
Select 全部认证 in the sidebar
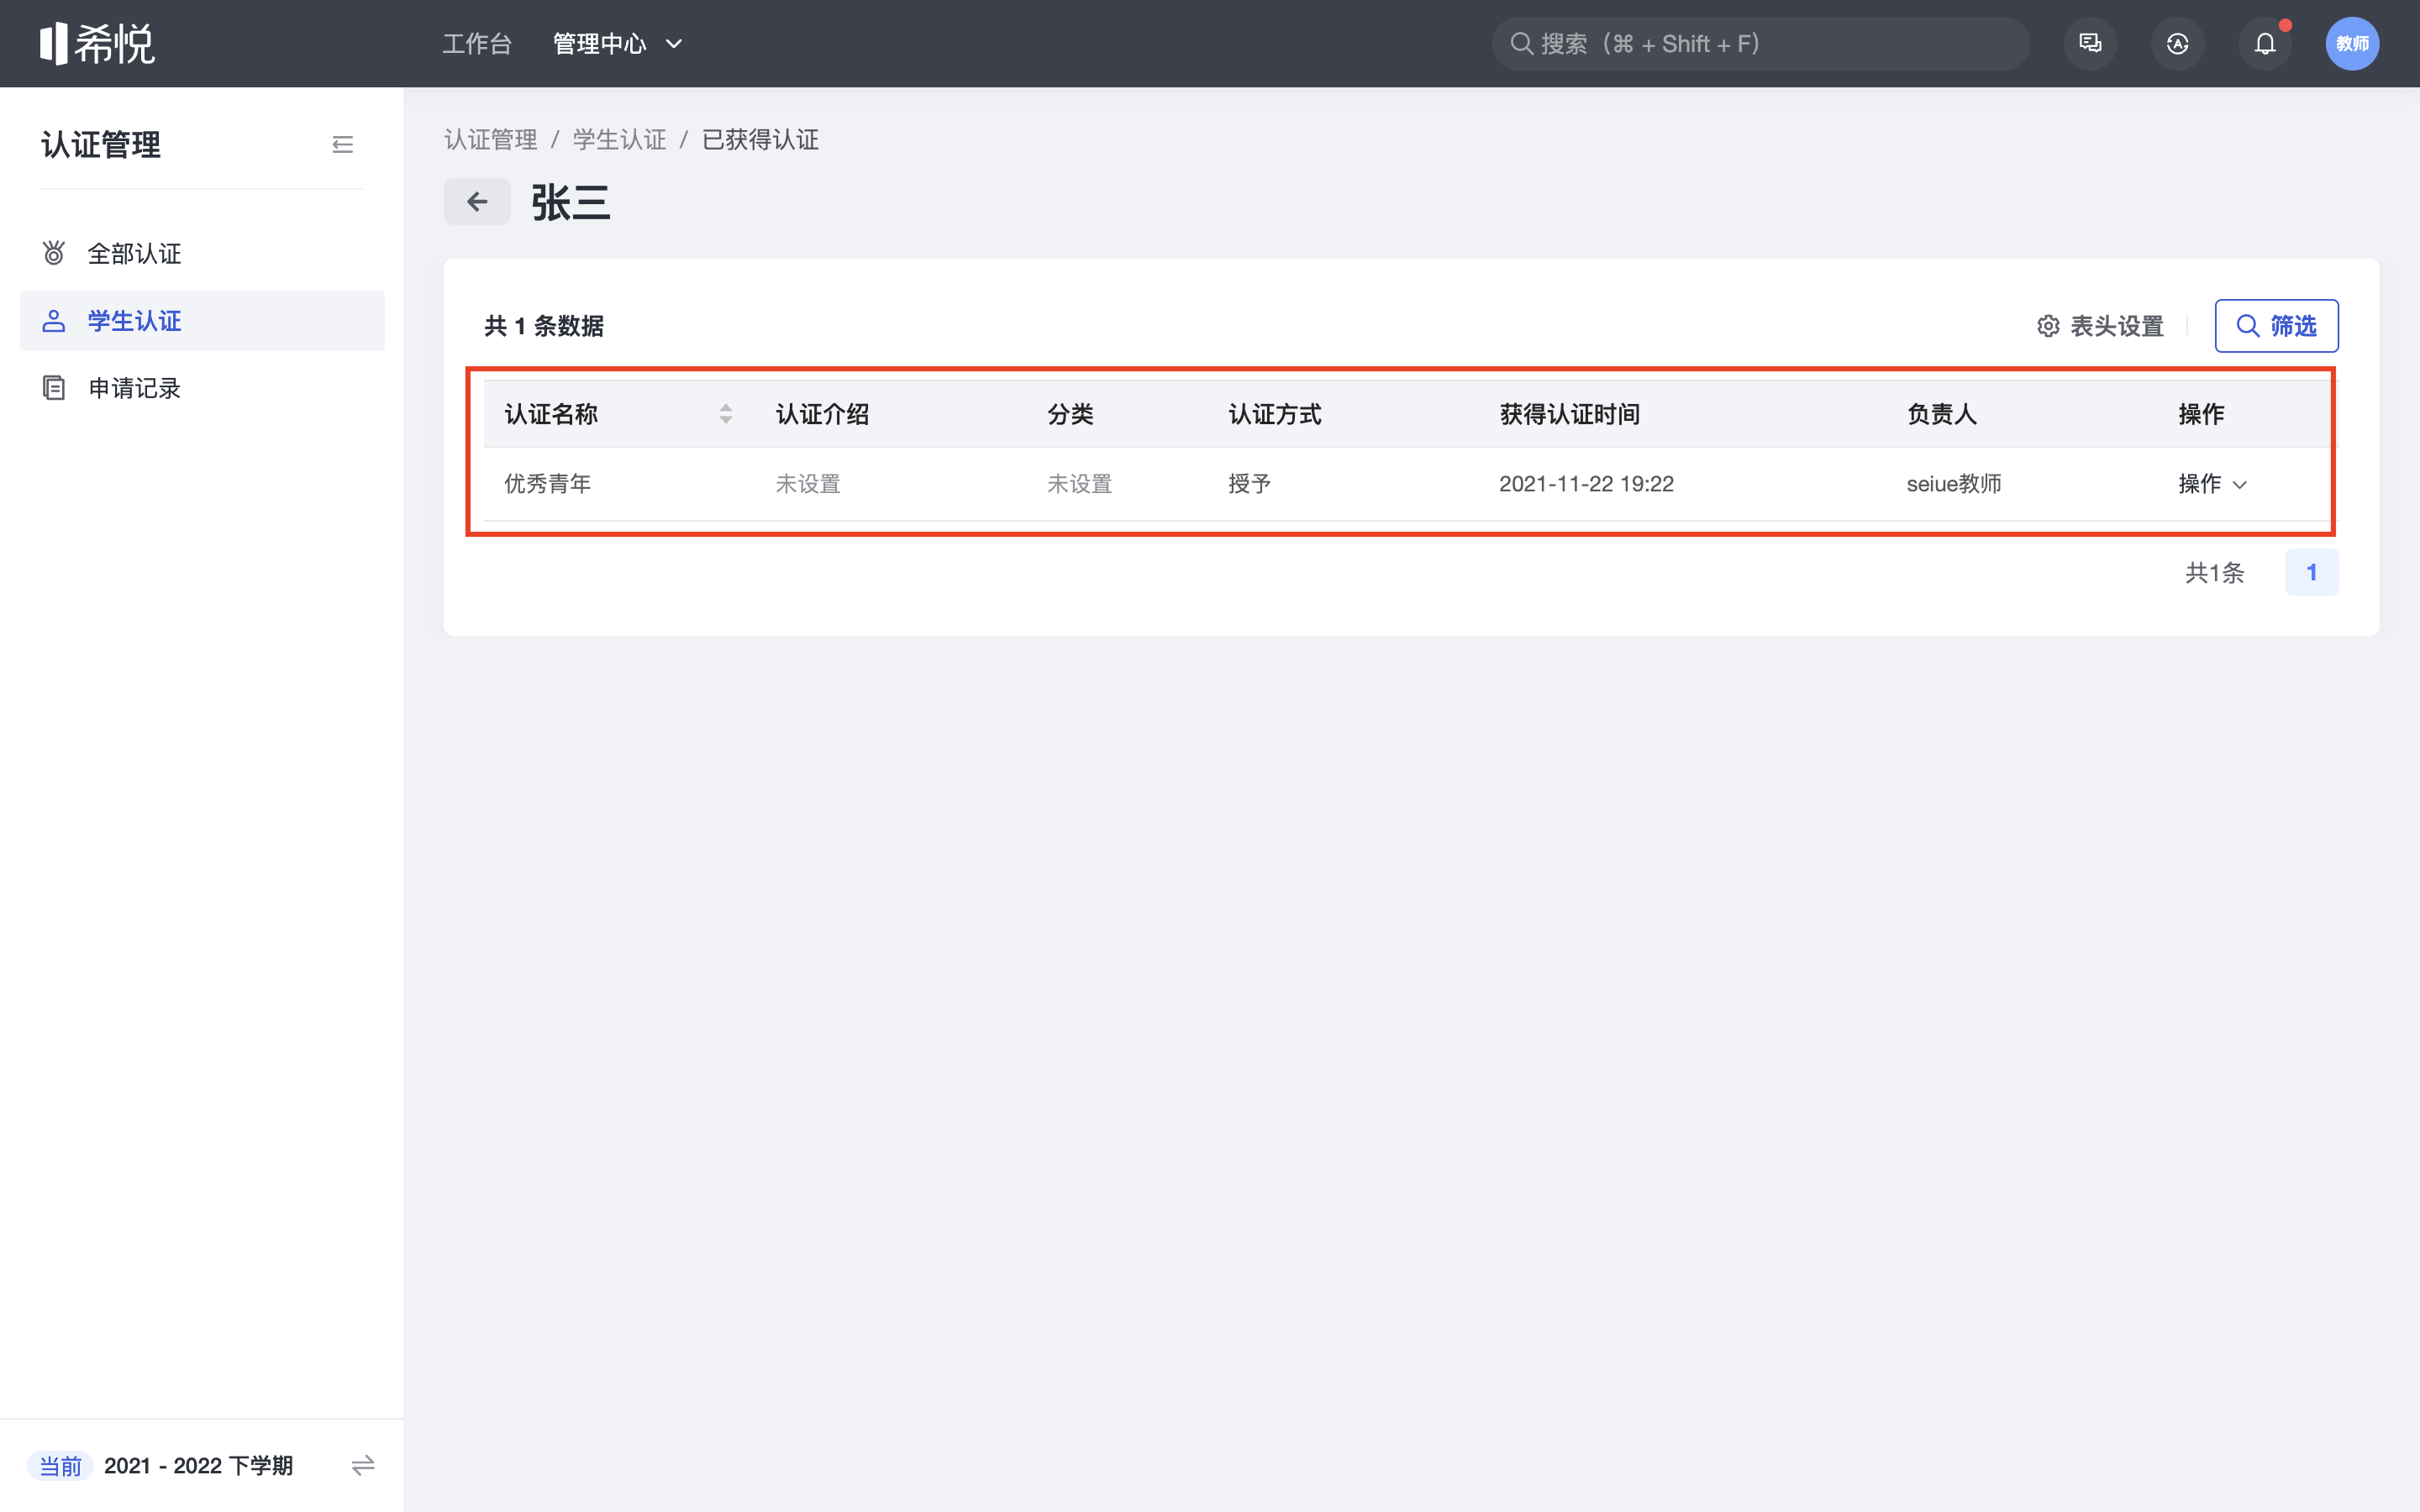coord(202,254)
